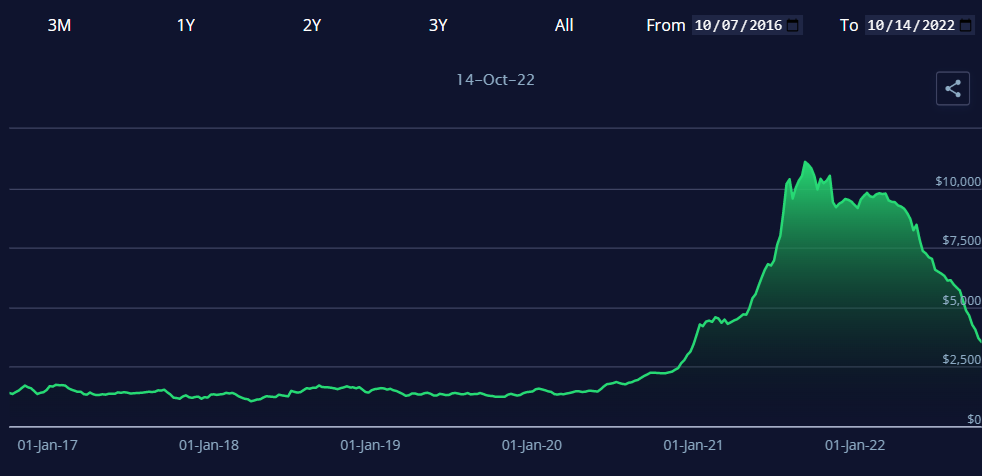Click the From date 10/07/2016 field
The height and width of the screenshot is (476, 982).
[738, 26]
